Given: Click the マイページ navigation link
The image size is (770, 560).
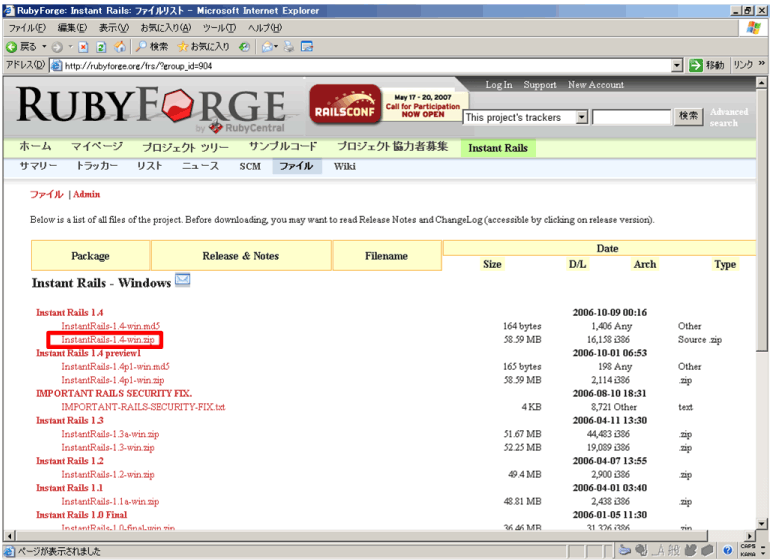Looking at the screenshot, I should [x=97, y=146].
